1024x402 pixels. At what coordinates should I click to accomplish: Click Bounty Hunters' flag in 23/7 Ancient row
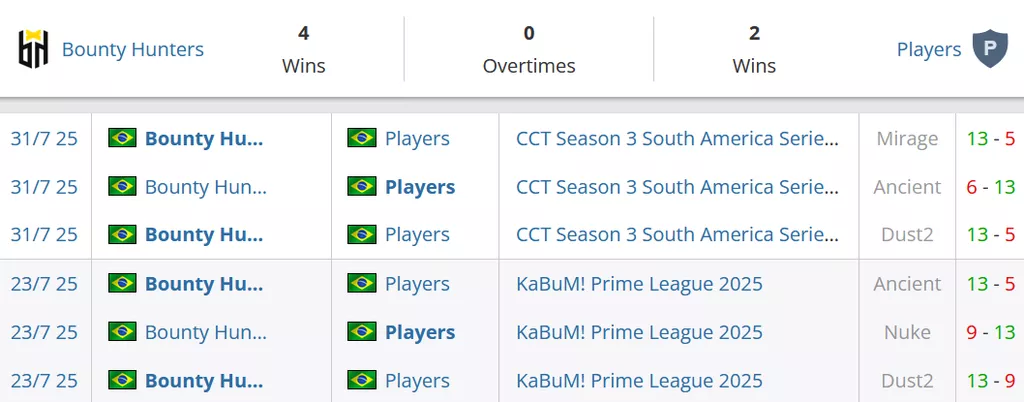coord(123,284)
